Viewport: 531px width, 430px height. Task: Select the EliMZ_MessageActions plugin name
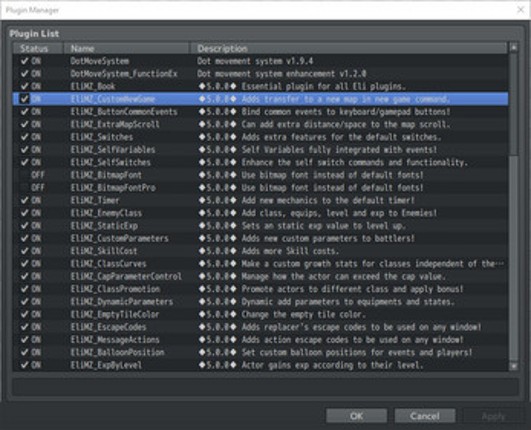pos(115,340)
